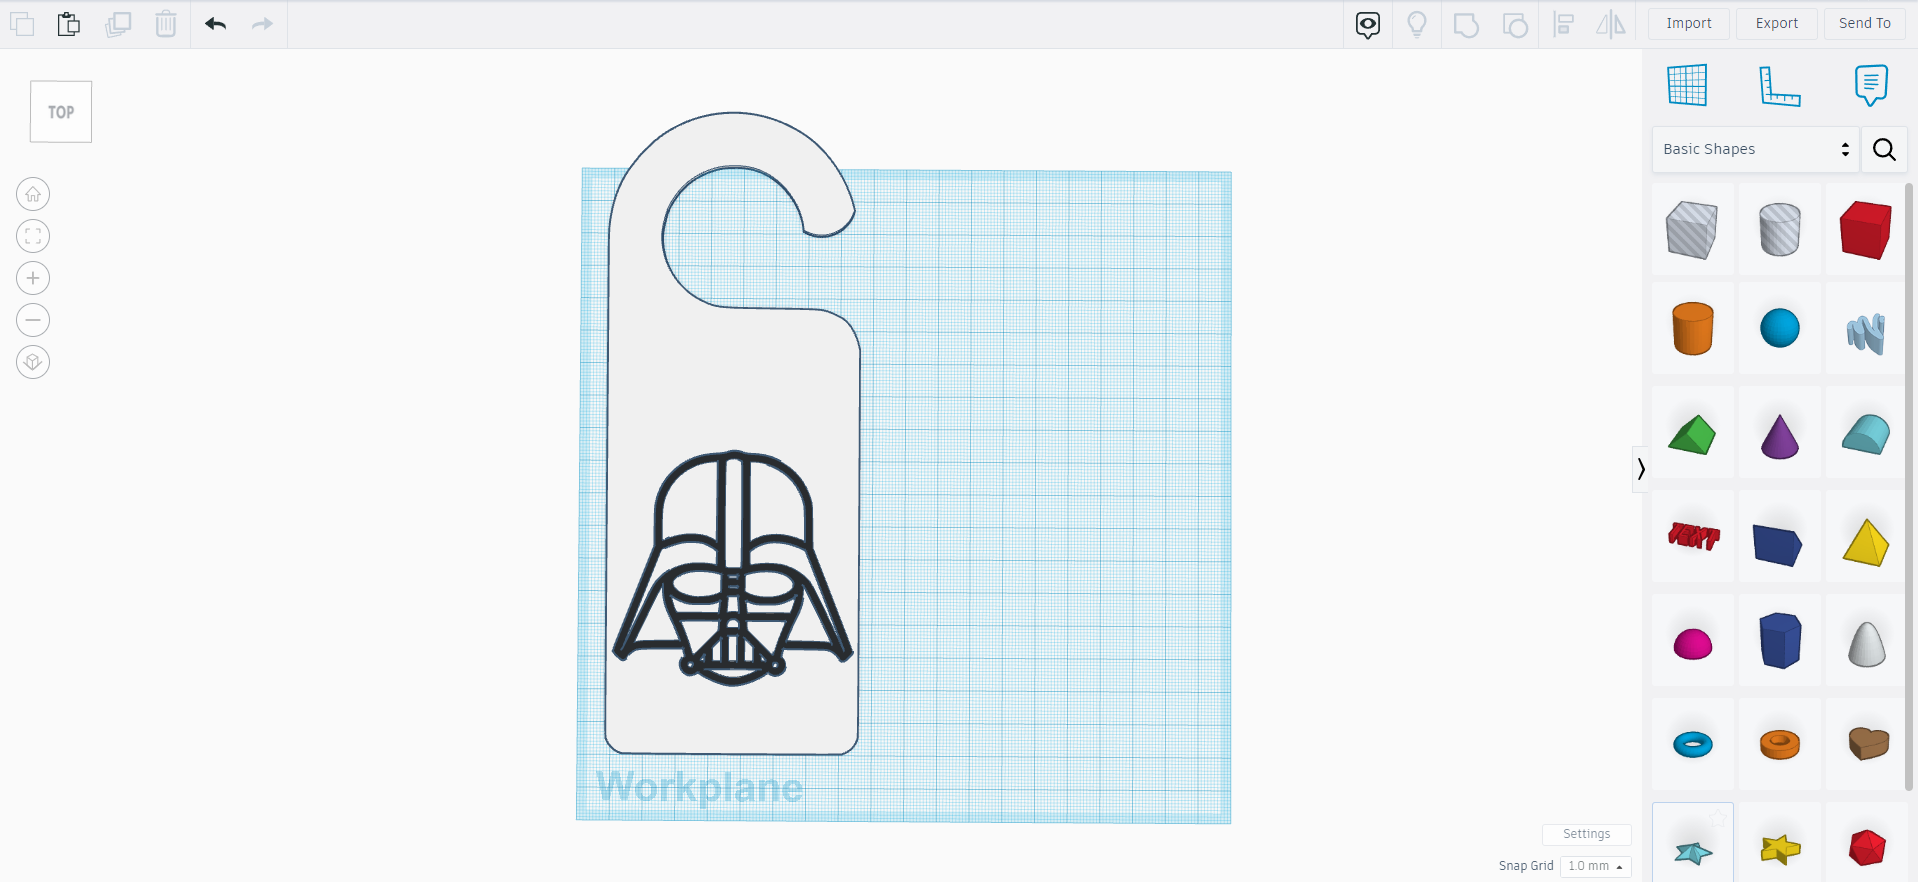Select the Scribble shape

point(1865,332)
